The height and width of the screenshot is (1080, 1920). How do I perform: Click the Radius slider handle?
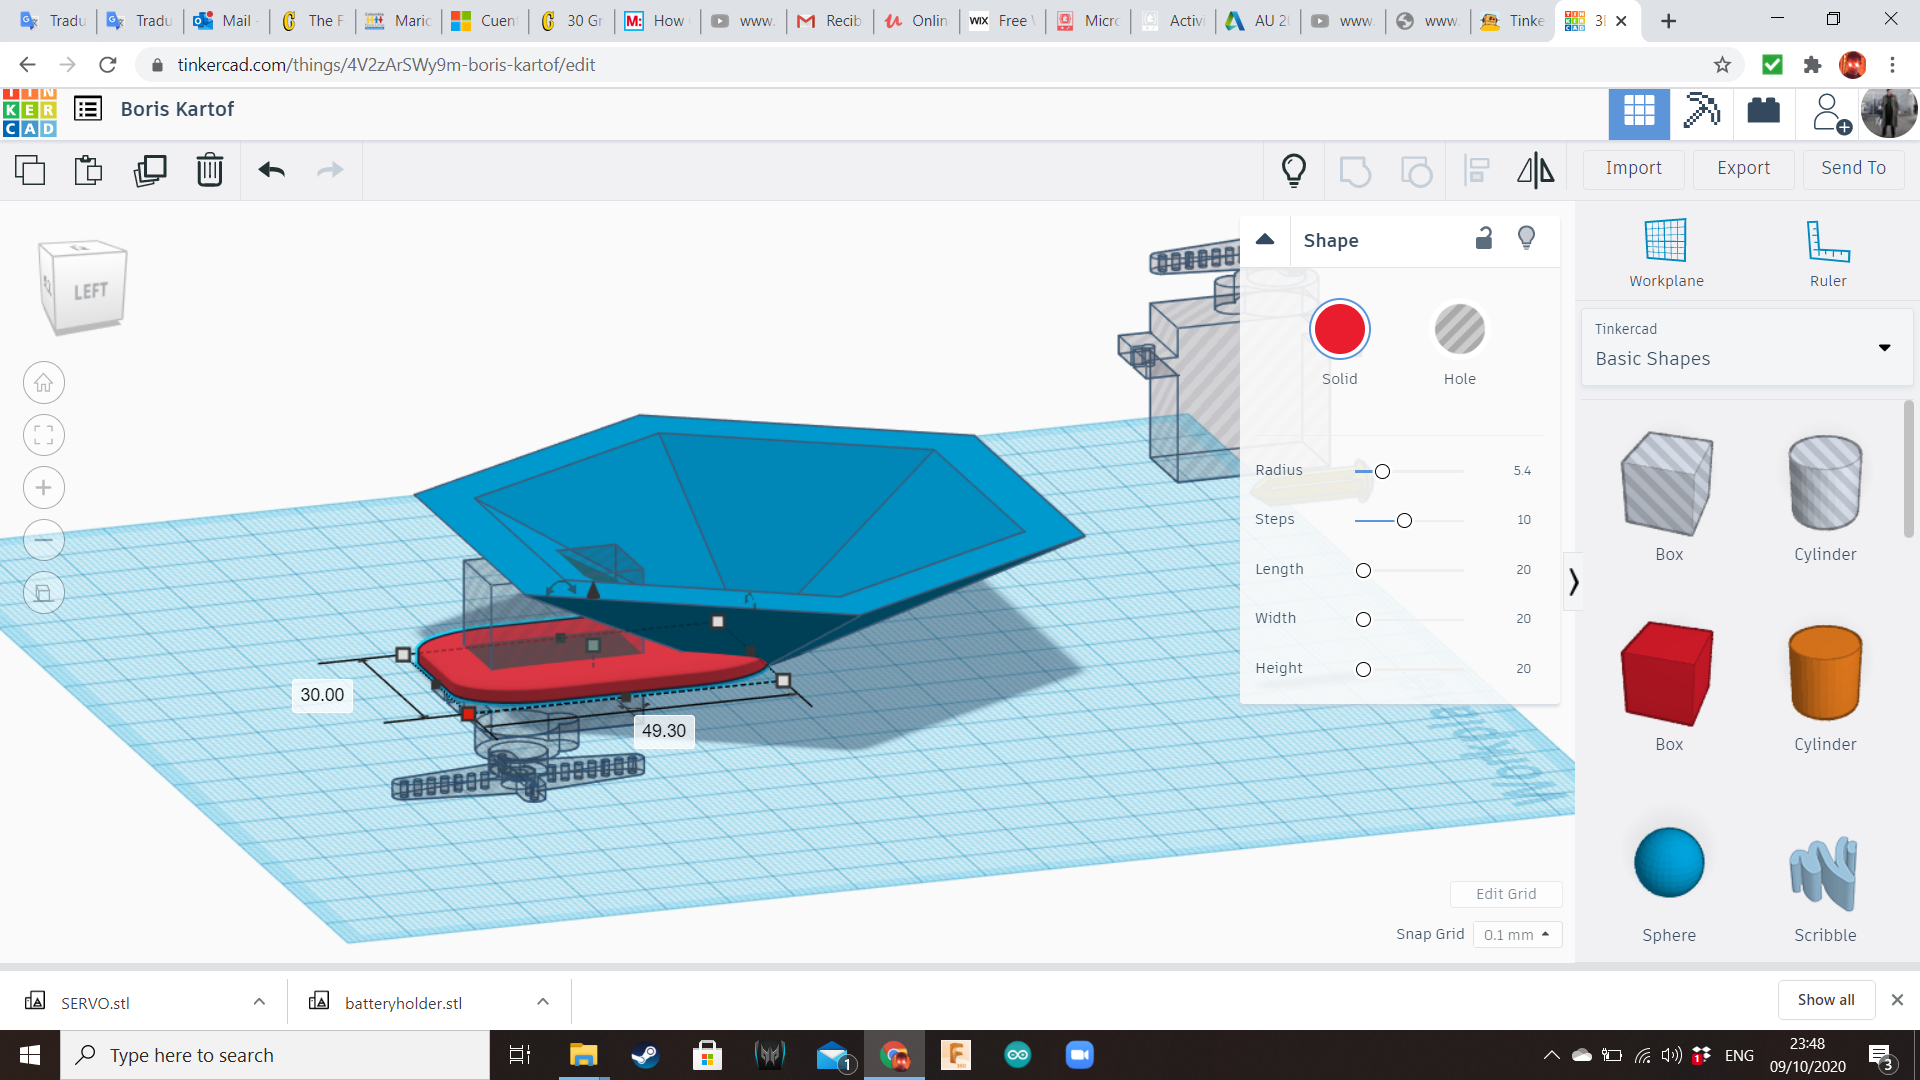pos(1382,471)
